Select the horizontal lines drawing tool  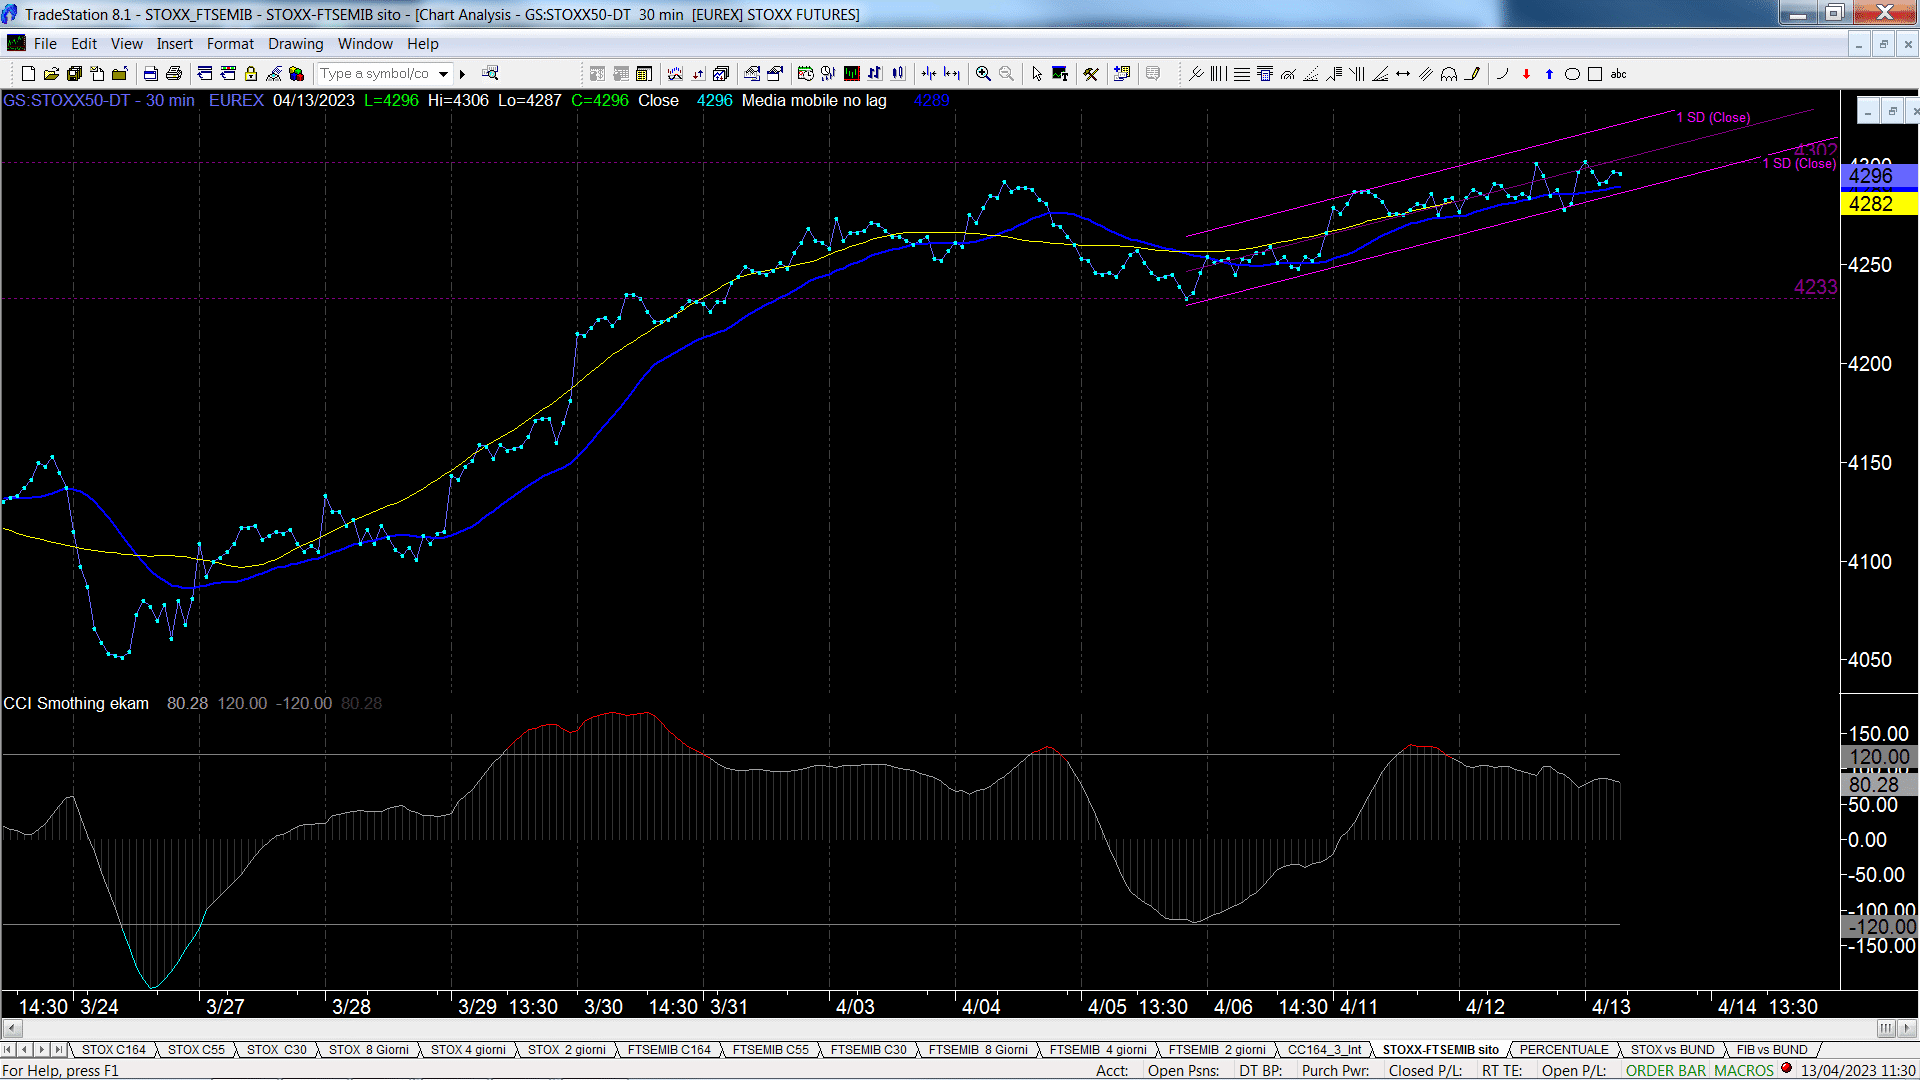tap(1241, 73)
